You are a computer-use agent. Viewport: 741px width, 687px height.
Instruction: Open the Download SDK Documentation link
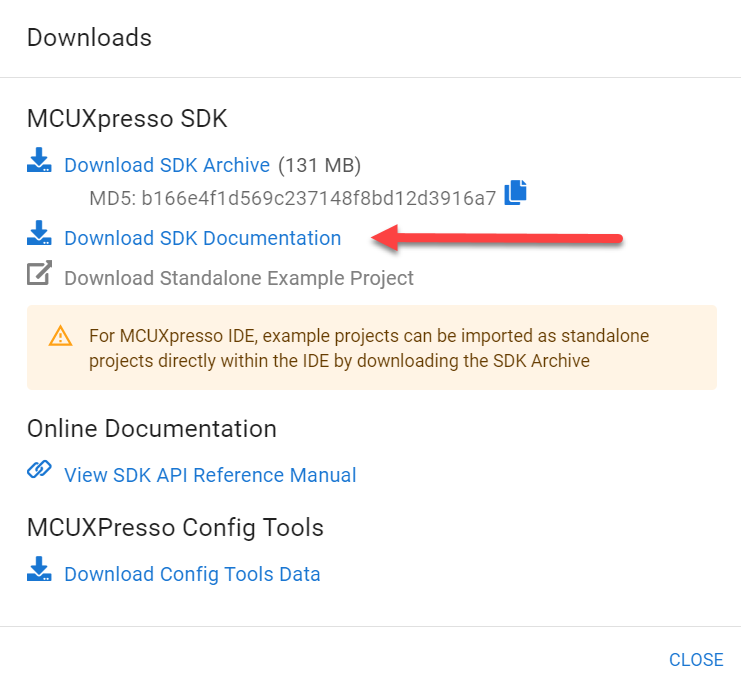pyautogui.click(x=203, y=238)
